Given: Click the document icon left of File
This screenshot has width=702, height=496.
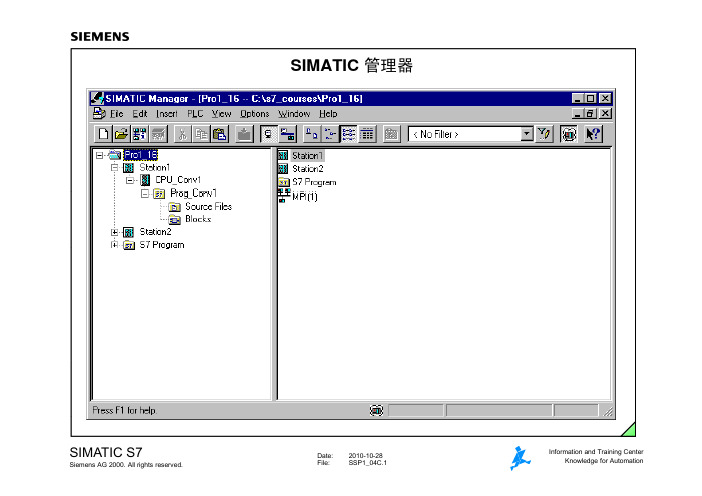Looking at the screenshot, I should [x=99, y=114].
